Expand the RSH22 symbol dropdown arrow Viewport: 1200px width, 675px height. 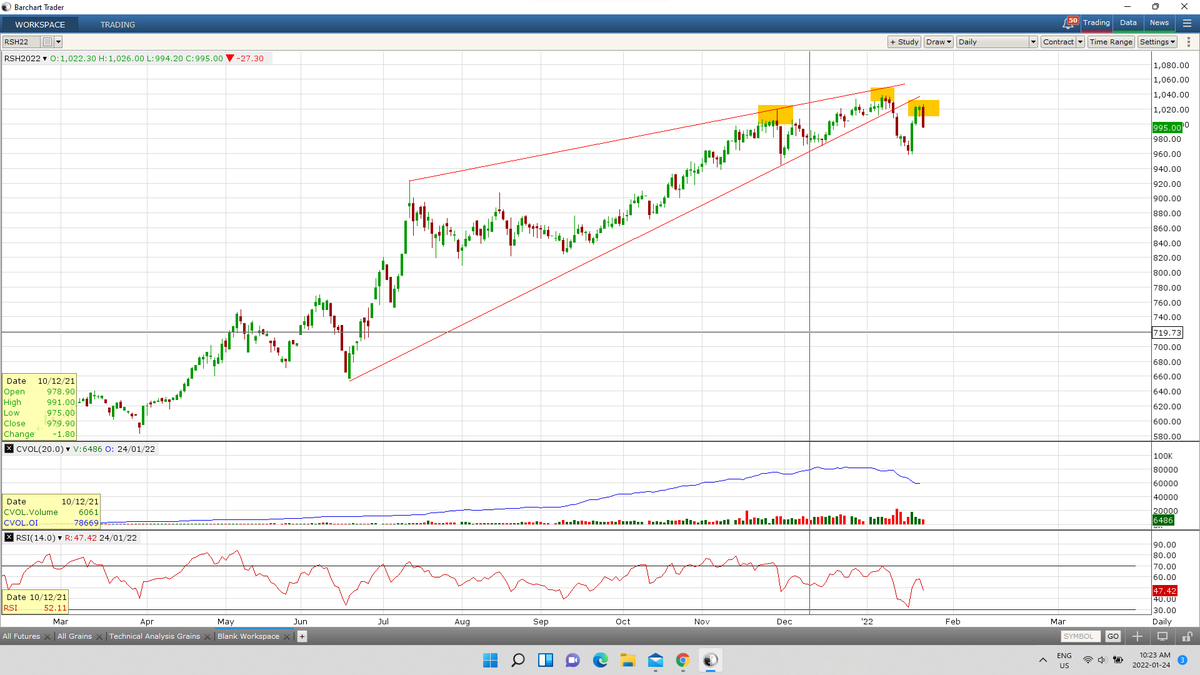click(x=58, y=42)
